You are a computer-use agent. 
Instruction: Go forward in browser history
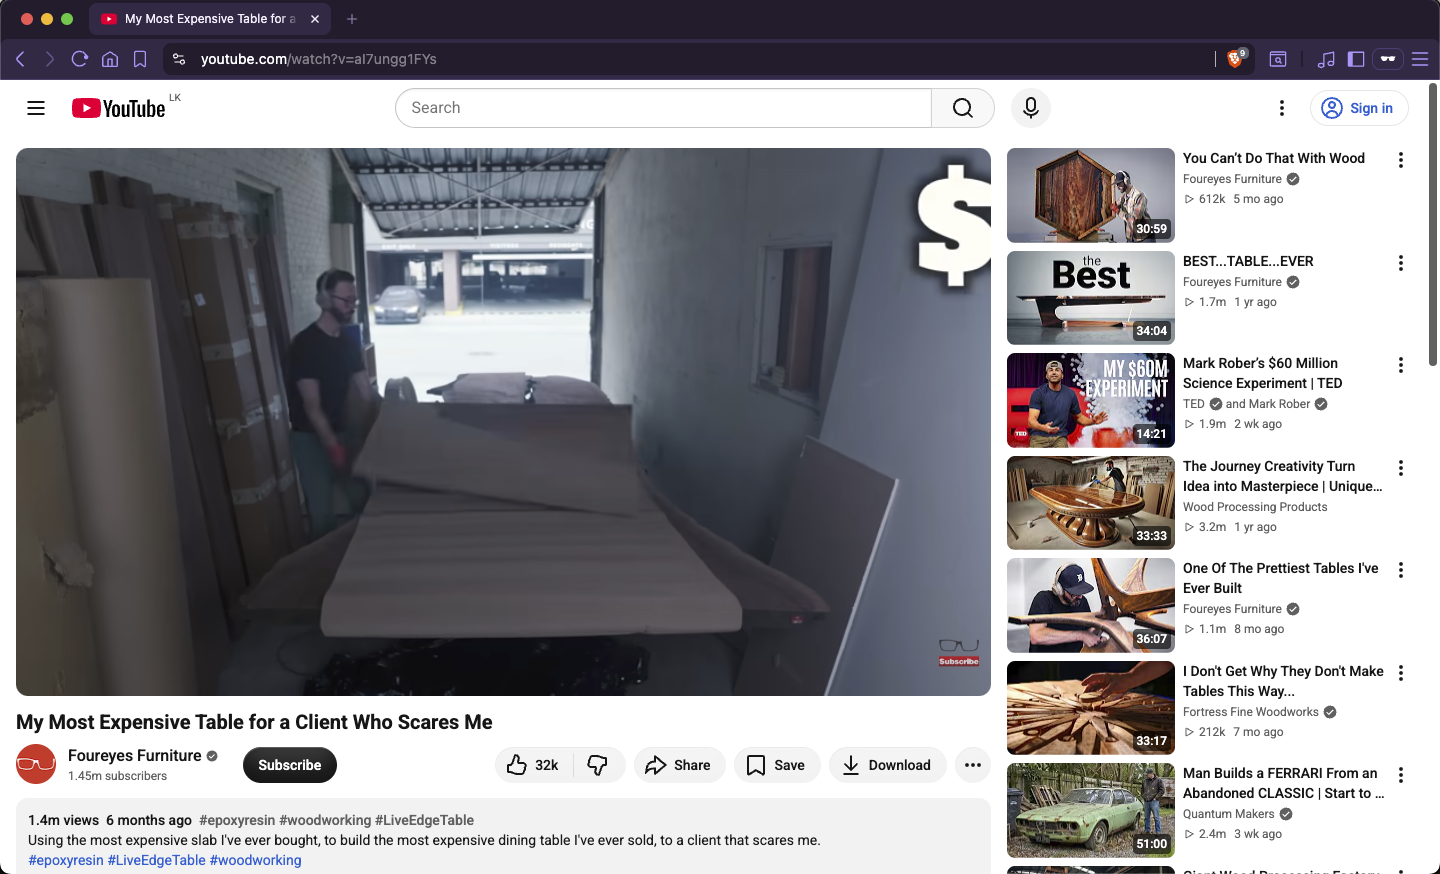pos(50,59)
